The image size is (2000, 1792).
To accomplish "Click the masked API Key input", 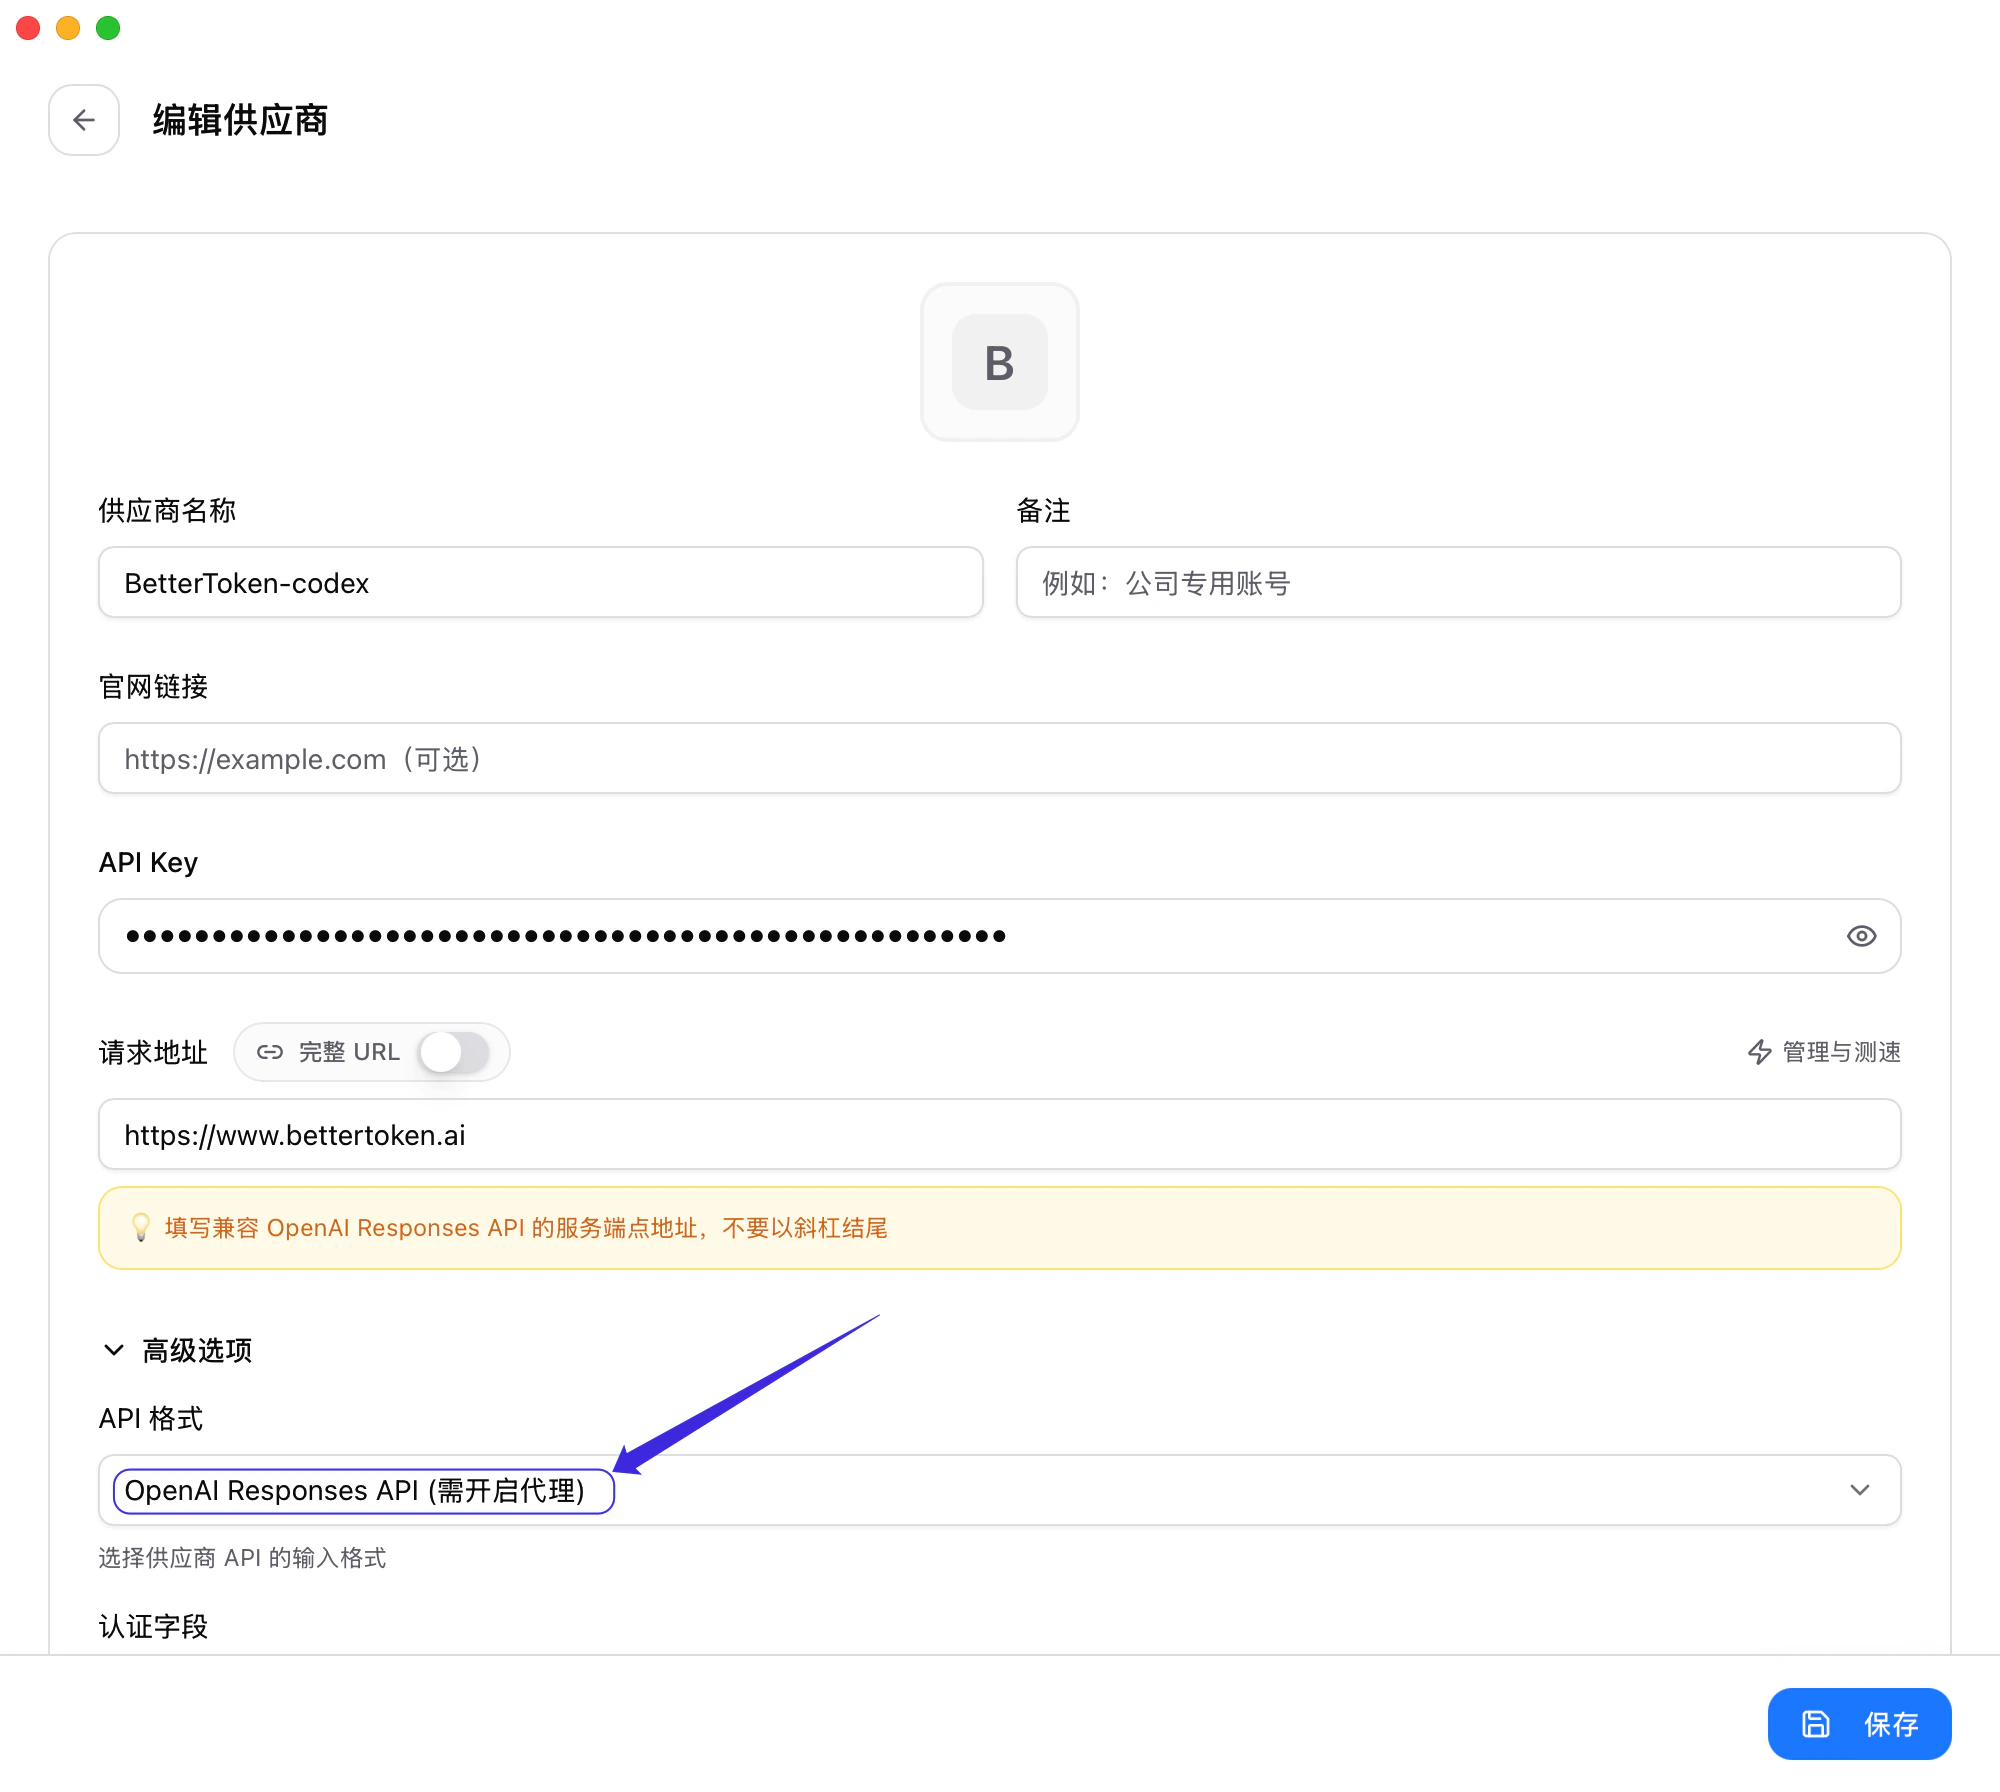I will pos(900,936).
